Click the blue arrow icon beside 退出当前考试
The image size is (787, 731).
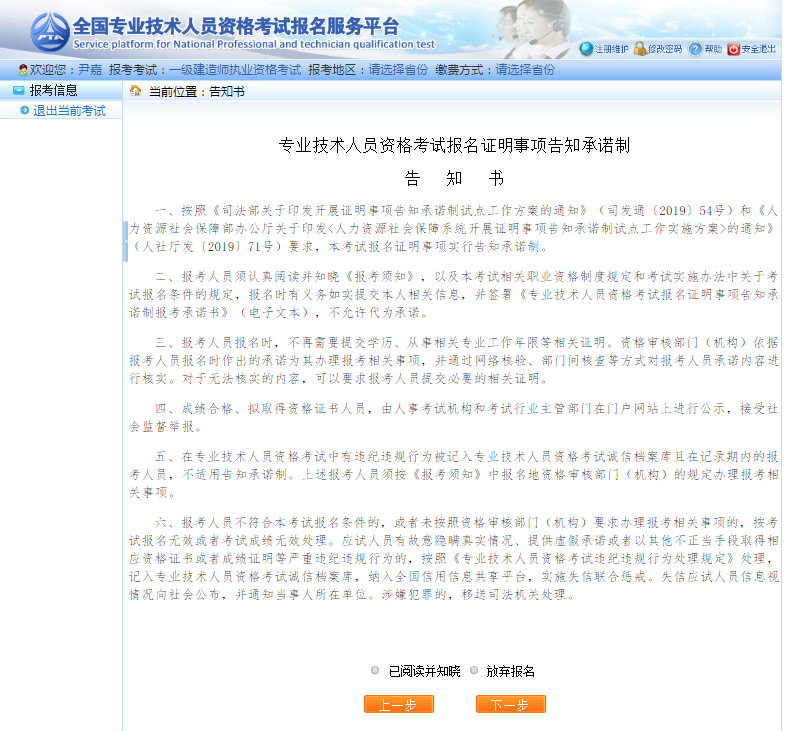(25, 110)
